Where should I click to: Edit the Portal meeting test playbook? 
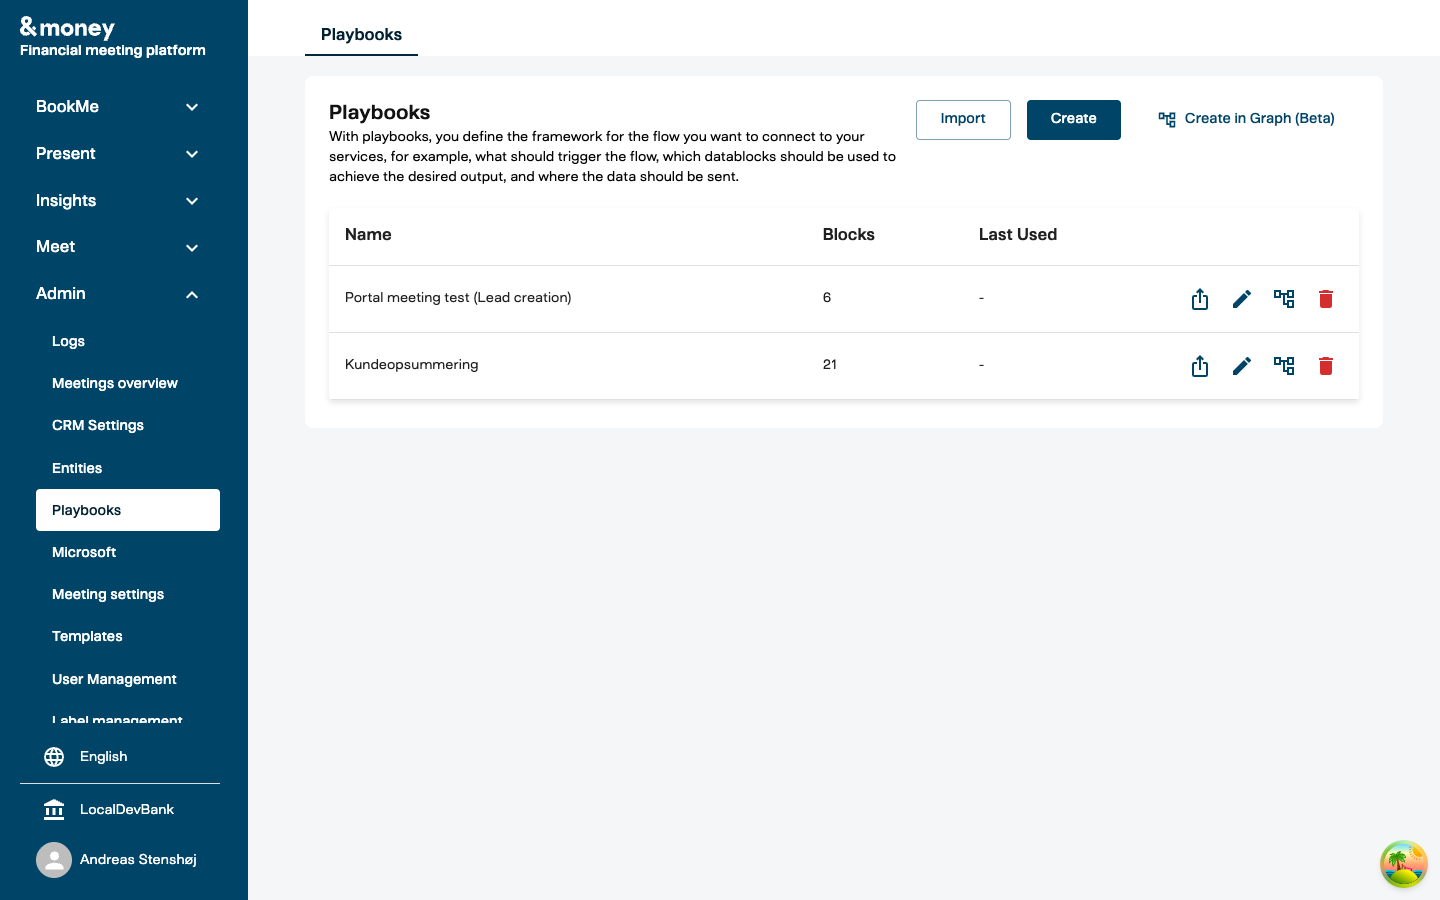click(1242, 299)
